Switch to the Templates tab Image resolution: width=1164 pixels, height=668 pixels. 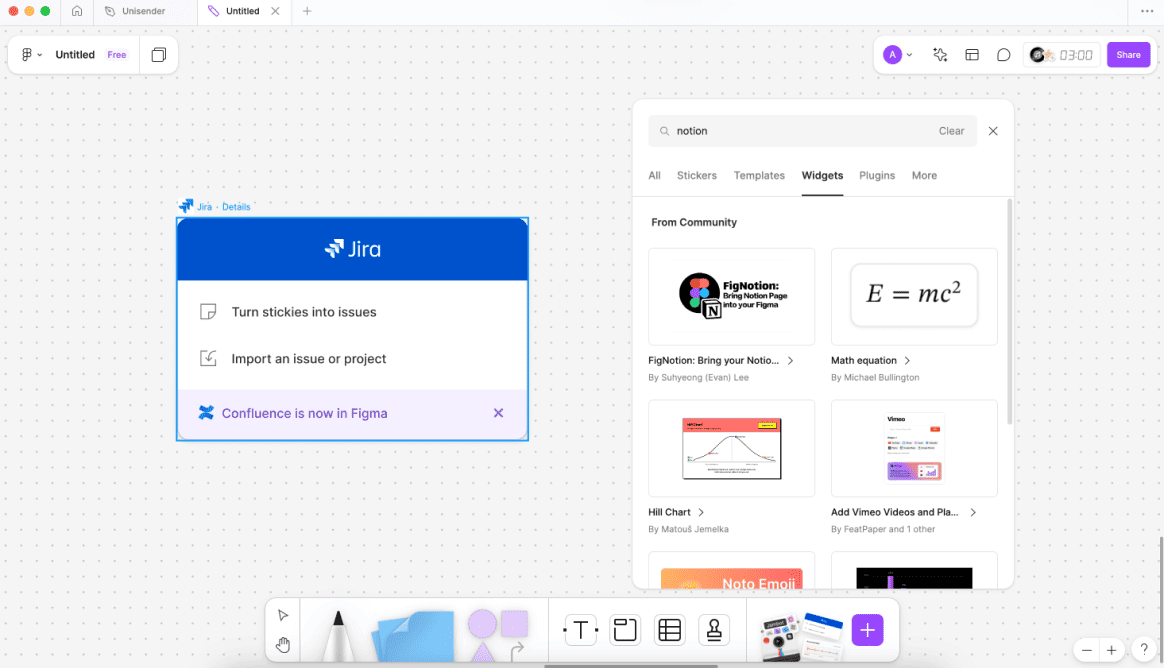click(759, 176)
